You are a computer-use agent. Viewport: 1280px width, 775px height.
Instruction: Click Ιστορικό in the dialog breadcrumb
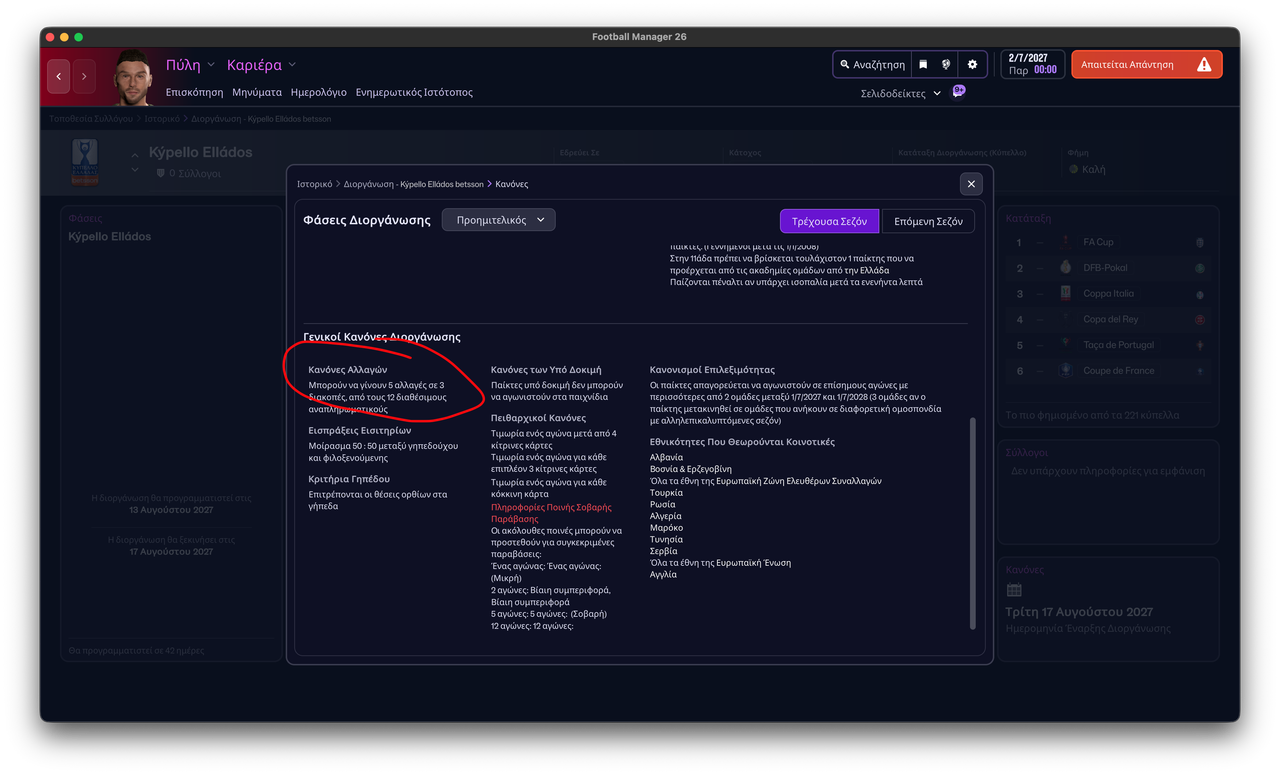coord(314,184)
